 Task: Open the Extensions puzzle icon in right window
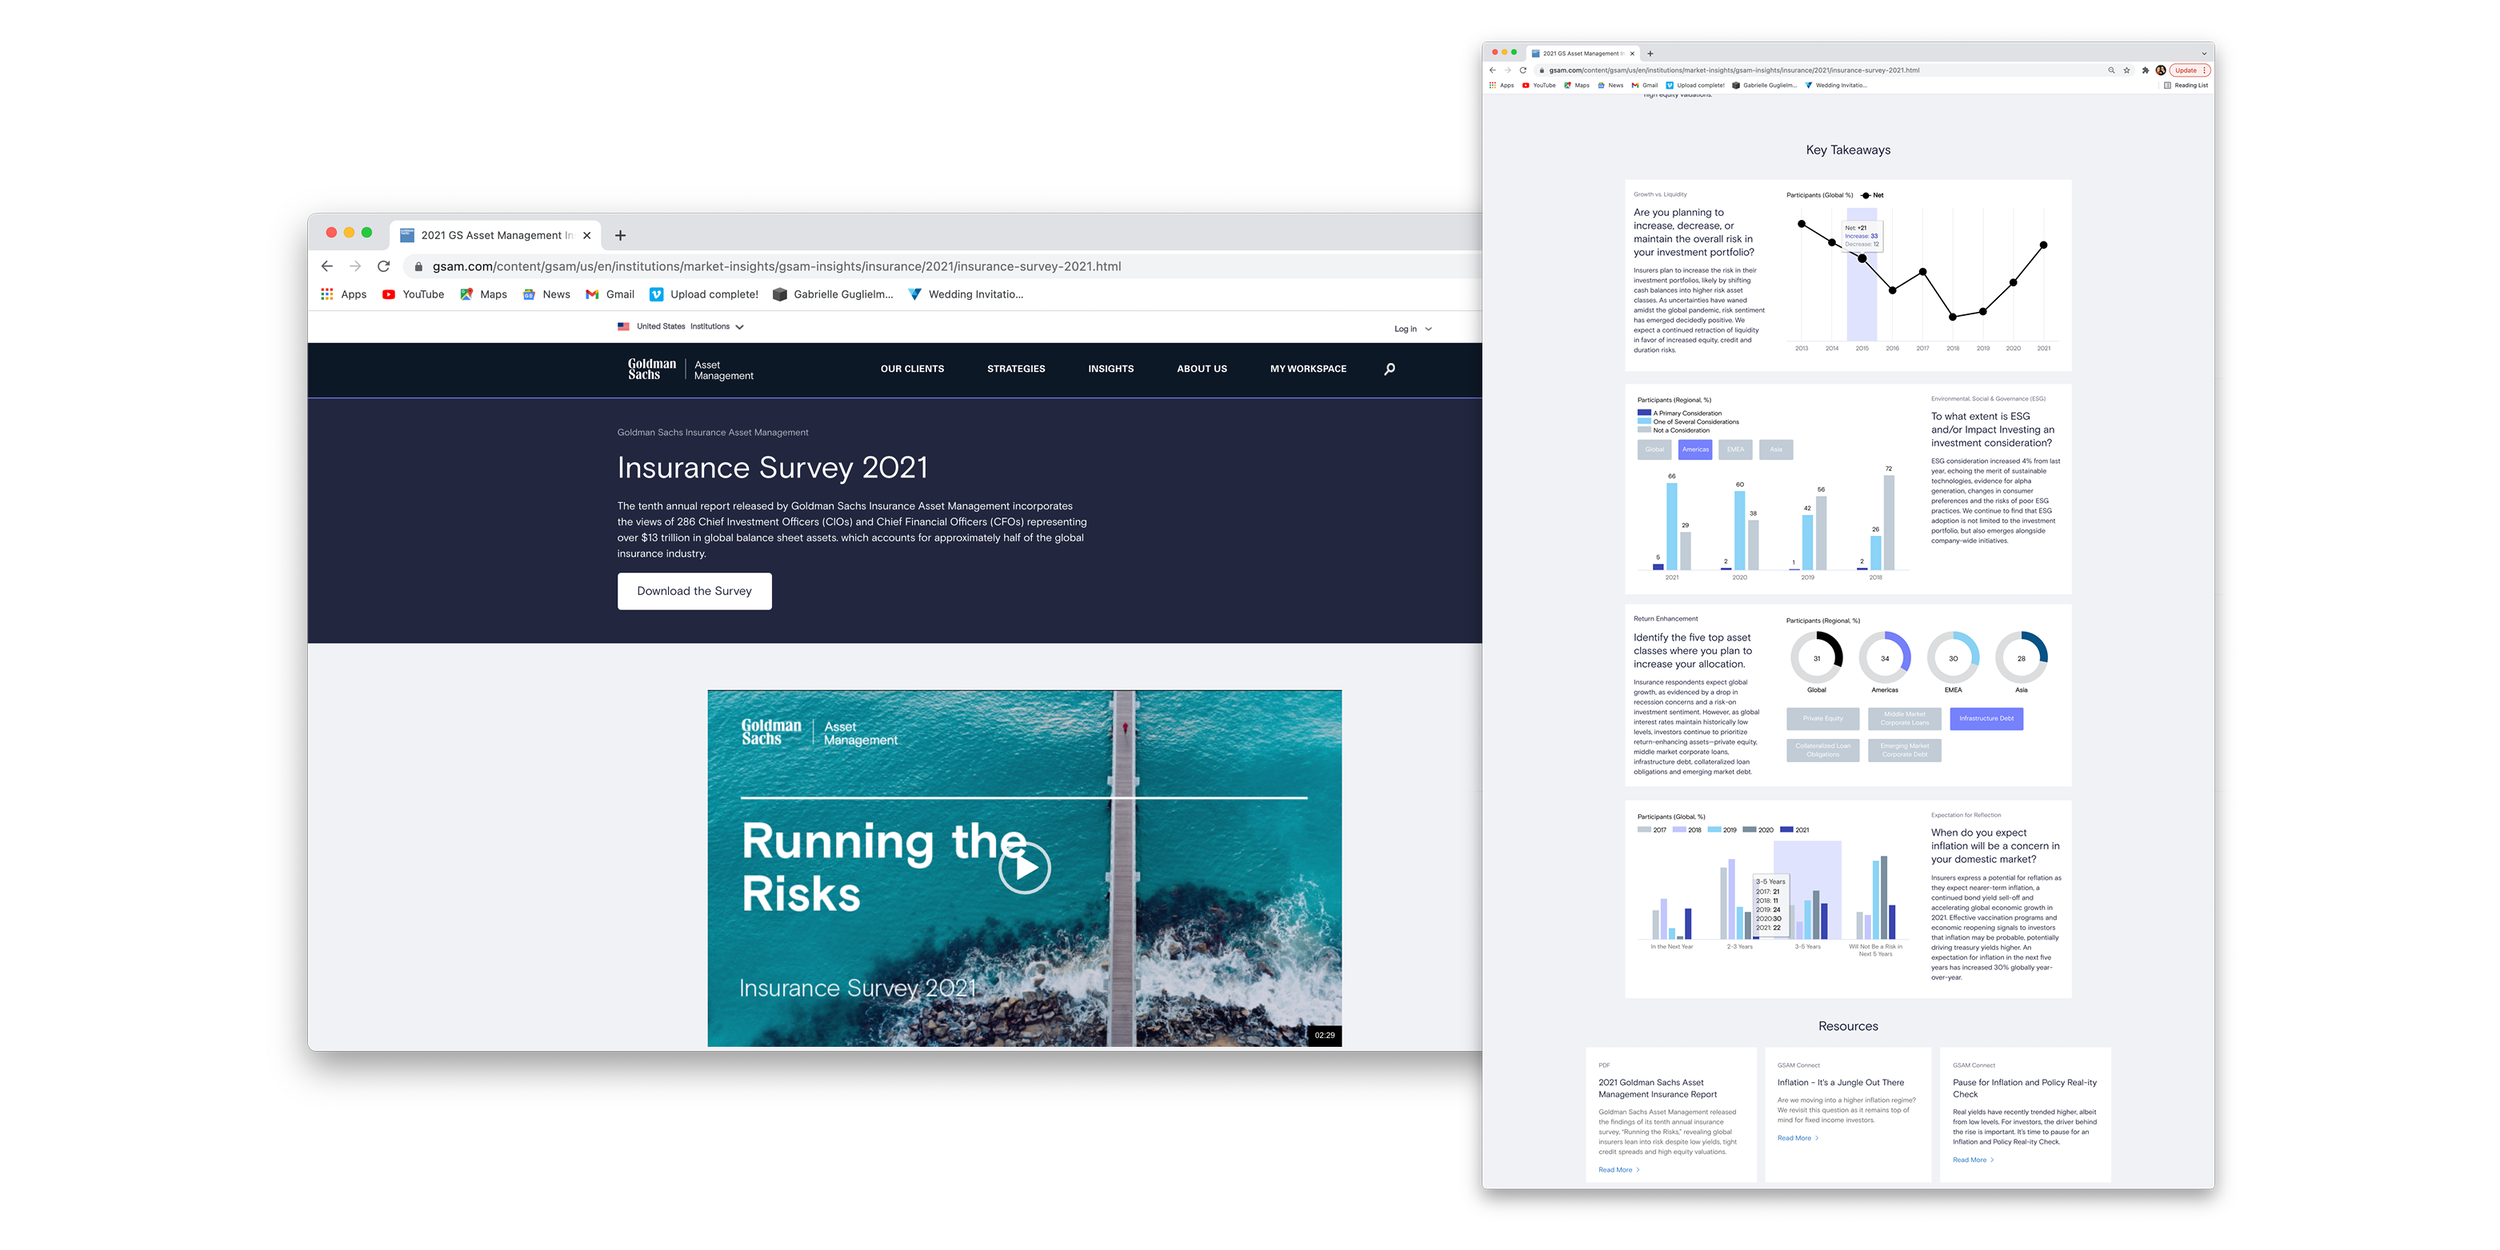tap(2145, 70)
